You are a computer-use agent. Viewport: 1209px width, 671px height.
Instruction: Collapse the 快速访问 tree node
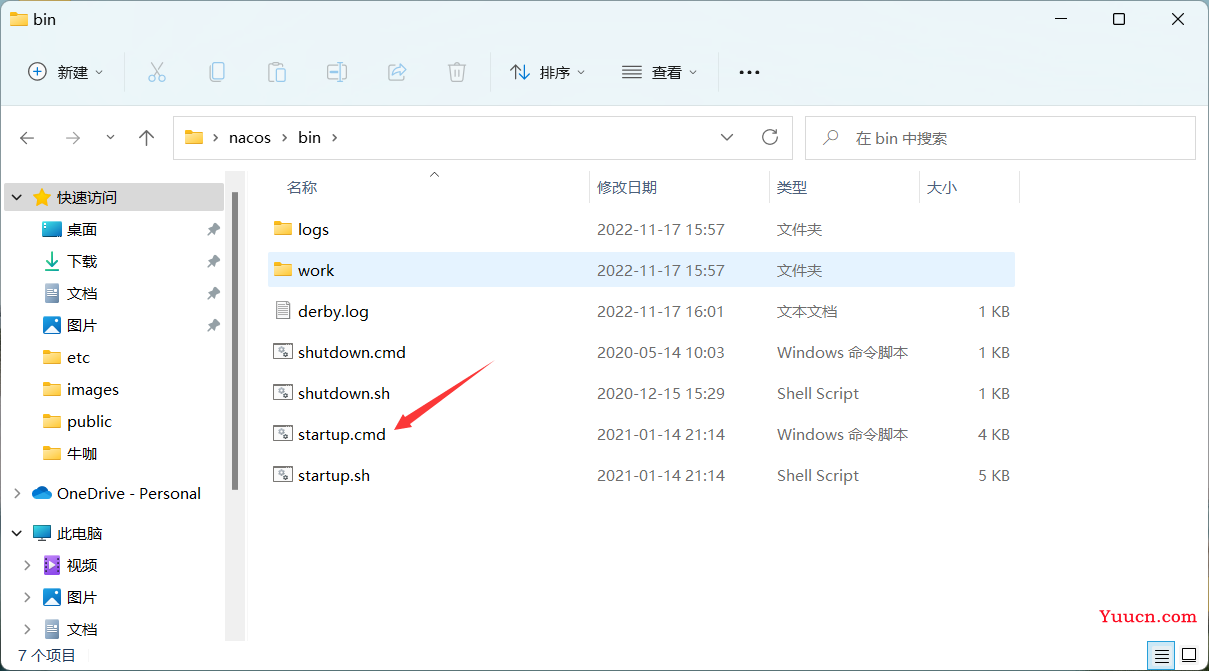pyautogui.click(x=17, y=197)
